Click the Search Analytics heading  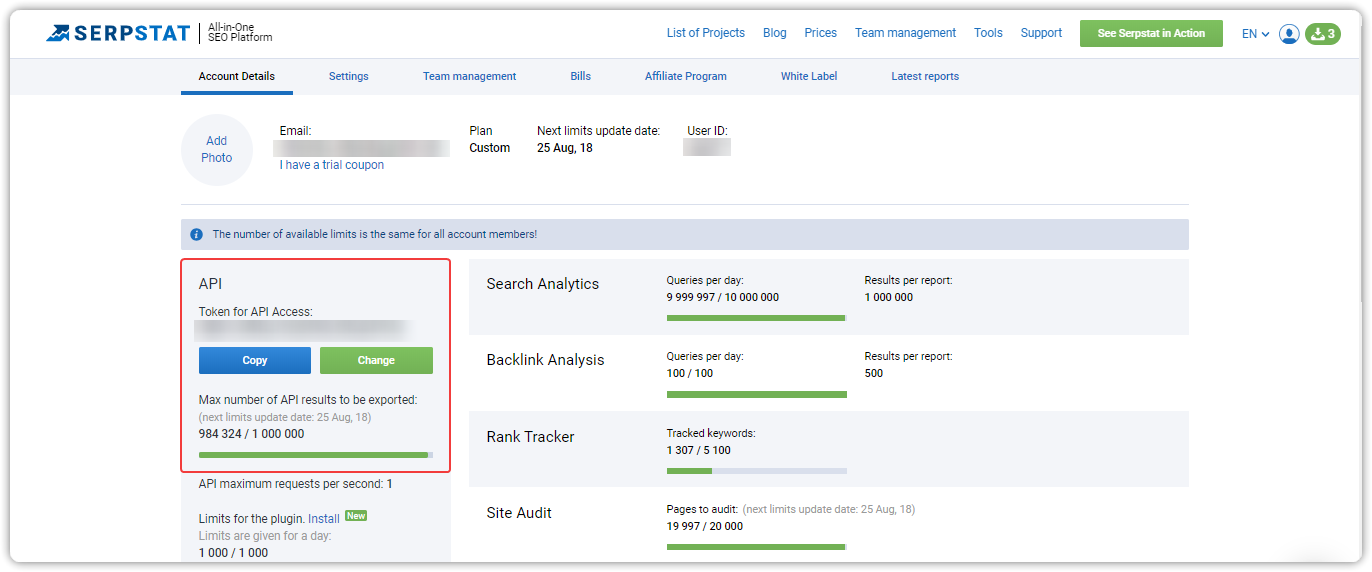click(x=543, y=284)
